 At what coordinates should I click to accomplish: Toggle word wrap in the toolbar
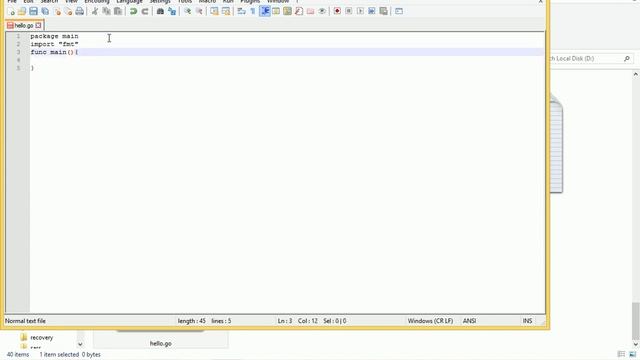click(x=241, y=11)
